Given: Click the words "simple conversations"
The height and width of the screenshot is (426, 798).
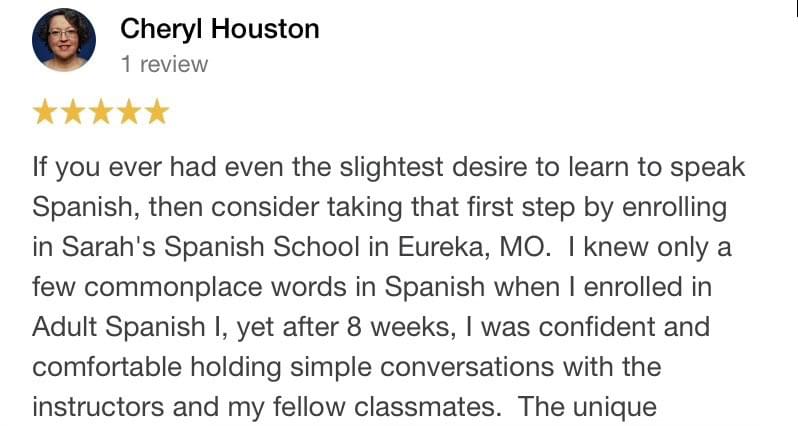Looking at the screenshot, I should tap(422, 367).
